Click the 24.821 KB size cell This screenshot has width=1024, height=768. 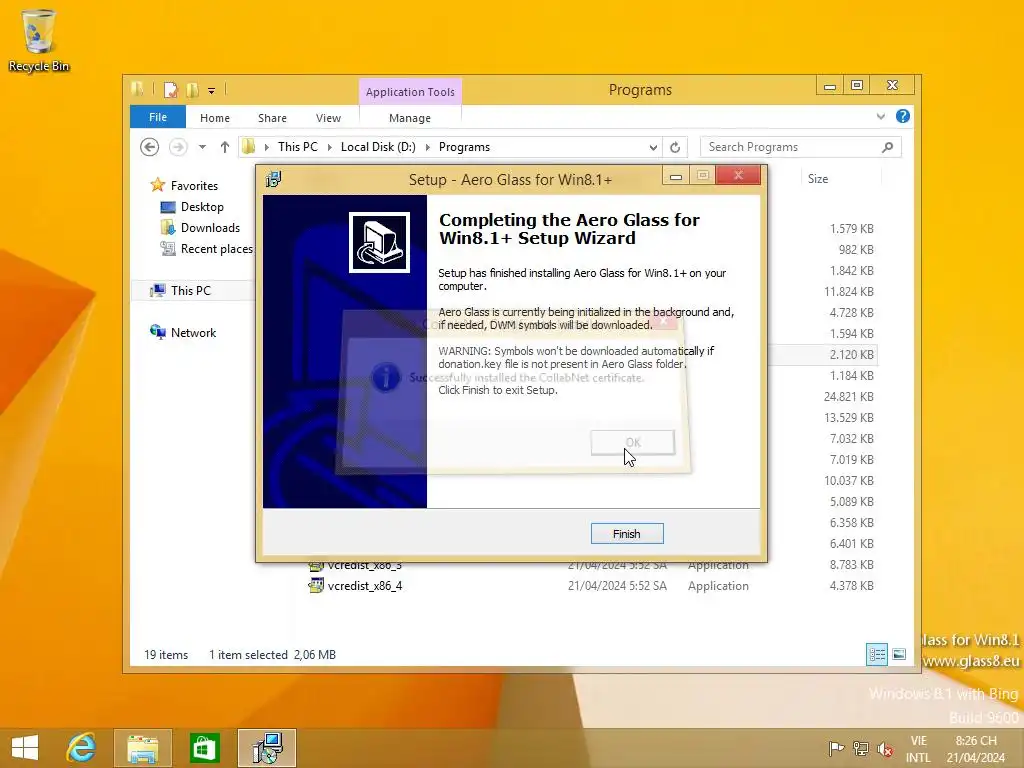click(x=848, y=396)
